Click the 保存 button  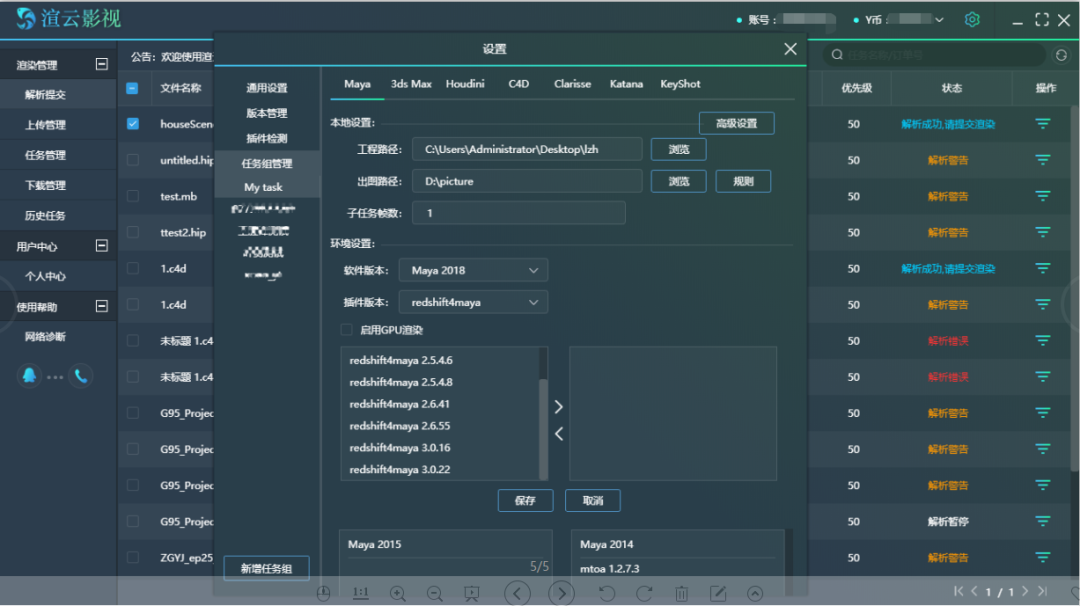pos(525,501)
